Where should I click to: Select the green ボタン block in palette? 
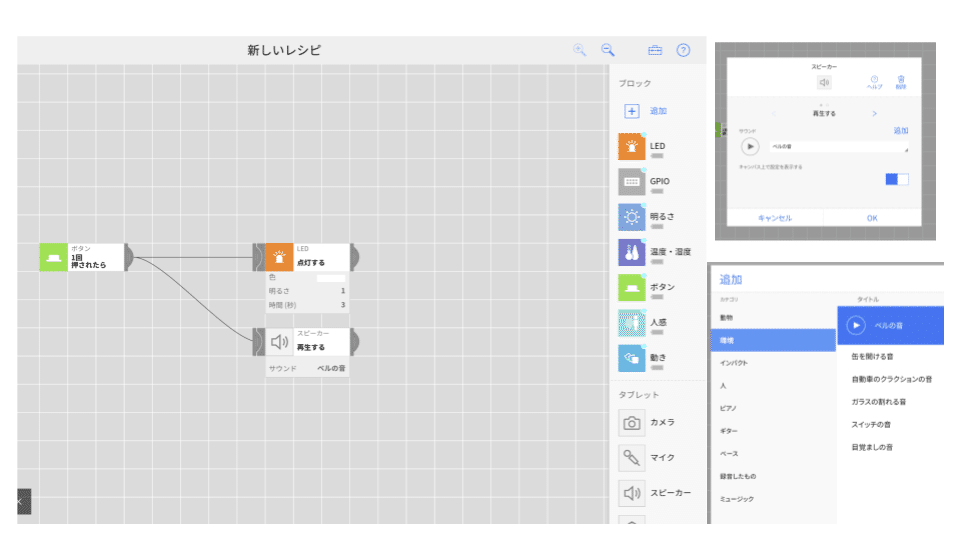pos(632,287)
